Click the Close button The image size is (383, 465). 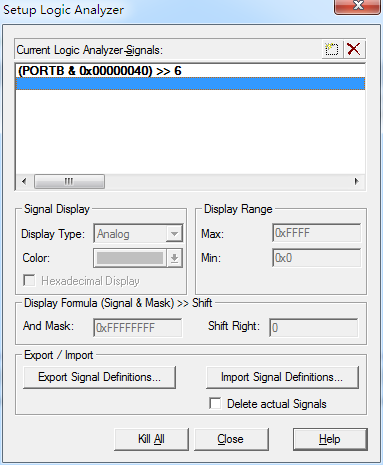tap(231, 439)
